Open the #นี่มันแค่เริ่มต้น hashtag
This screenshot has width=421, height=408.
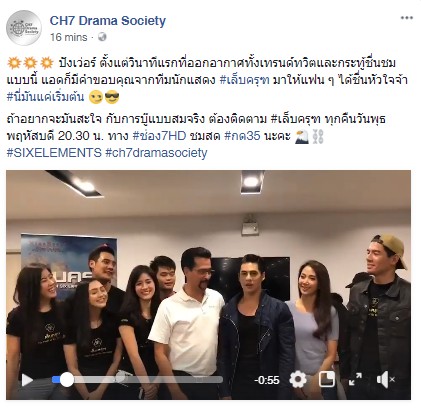(45, 97)
